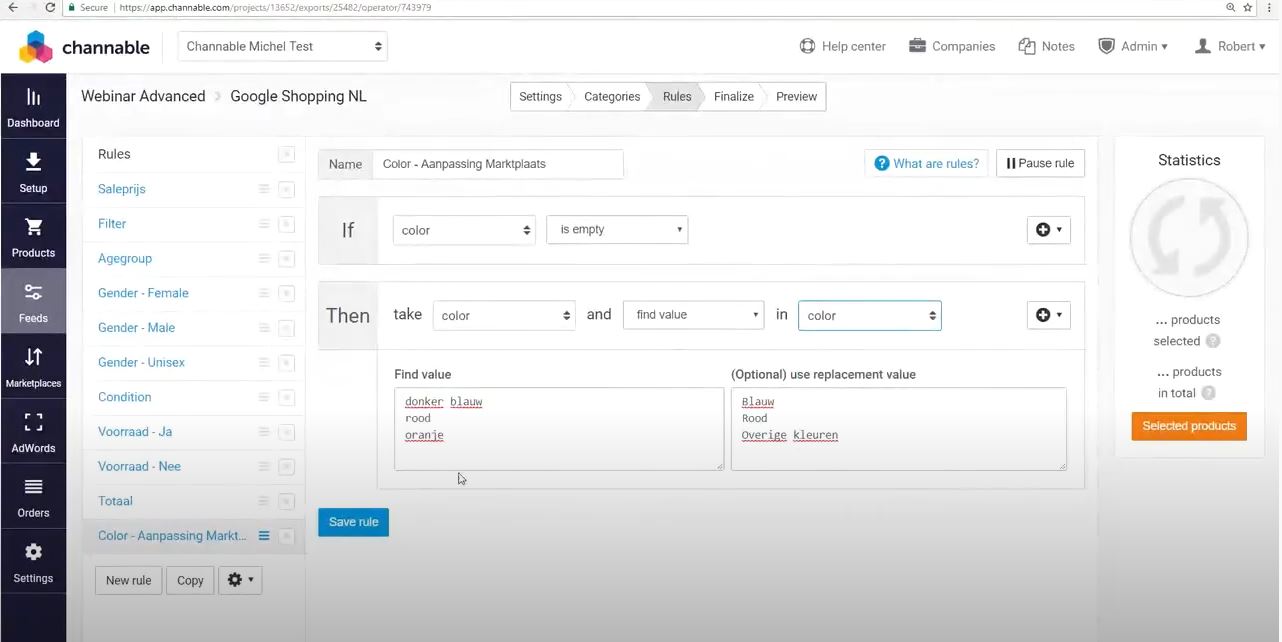Expand the 'find value' action dropdown
The width and height of the screenshot is (1282, 642).
[693, 315]
